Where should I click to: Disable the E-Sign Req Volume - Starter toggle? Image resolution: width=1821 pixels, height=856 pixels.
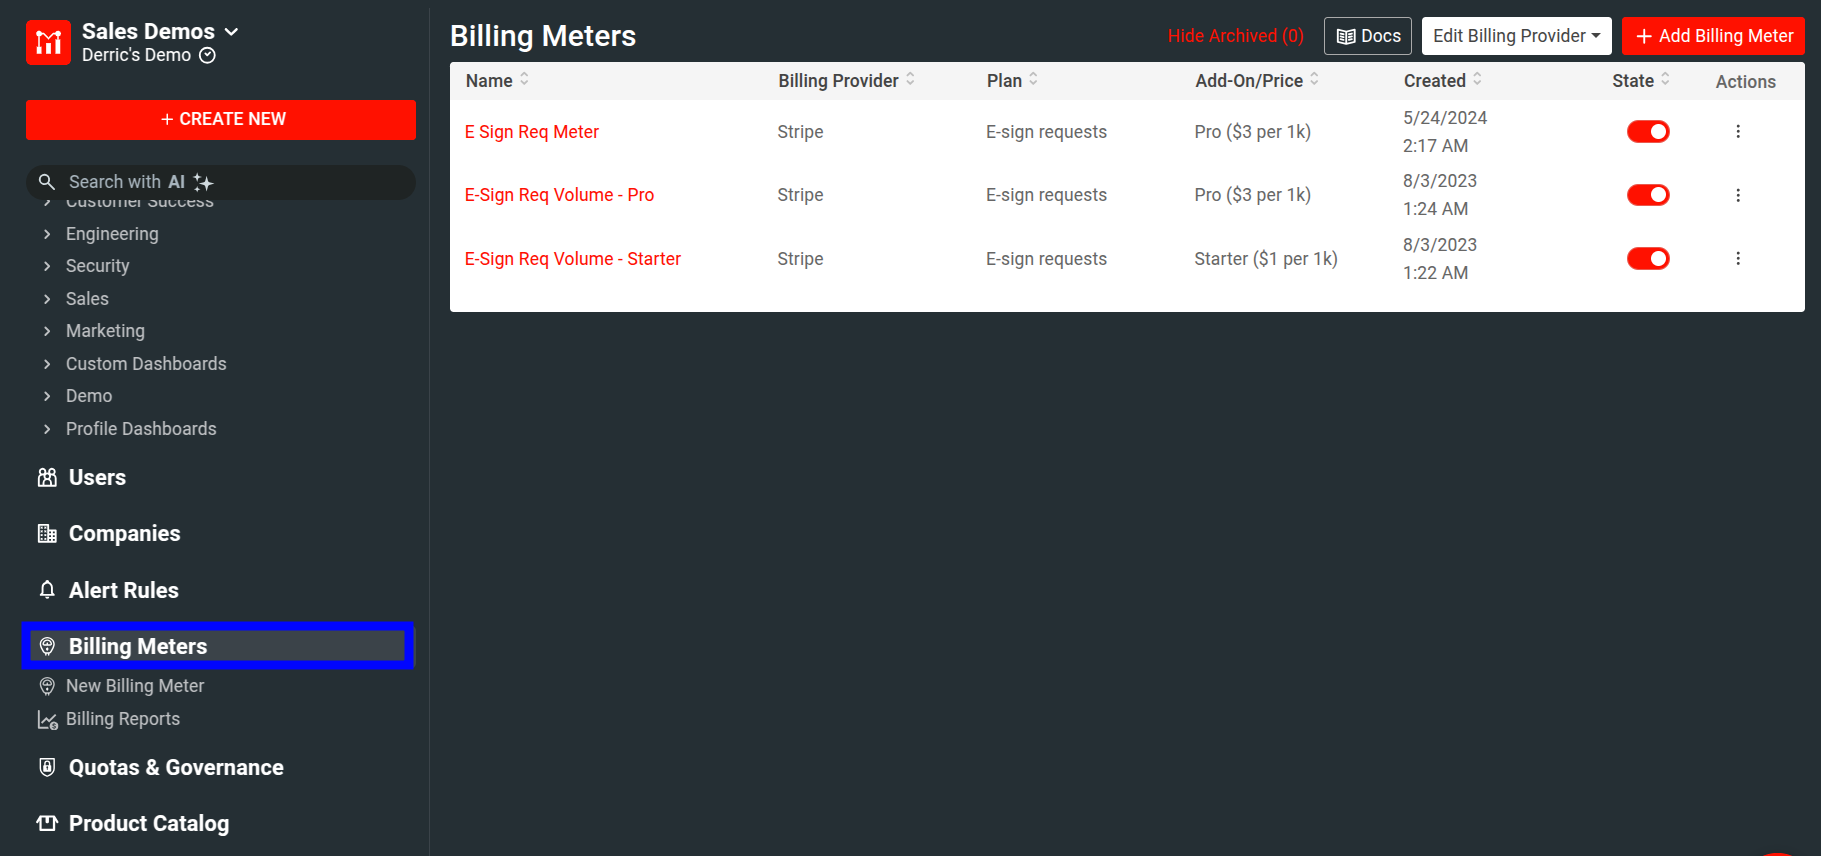tap(1648, 258)
